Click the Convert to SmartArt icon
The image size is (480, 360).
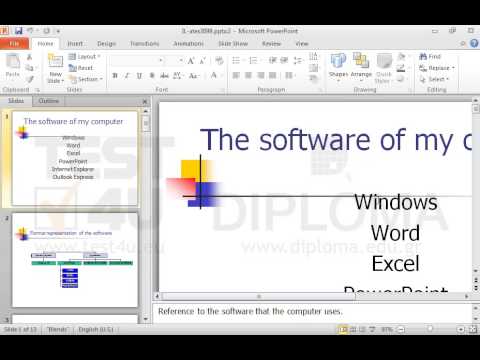coord(313,79)
